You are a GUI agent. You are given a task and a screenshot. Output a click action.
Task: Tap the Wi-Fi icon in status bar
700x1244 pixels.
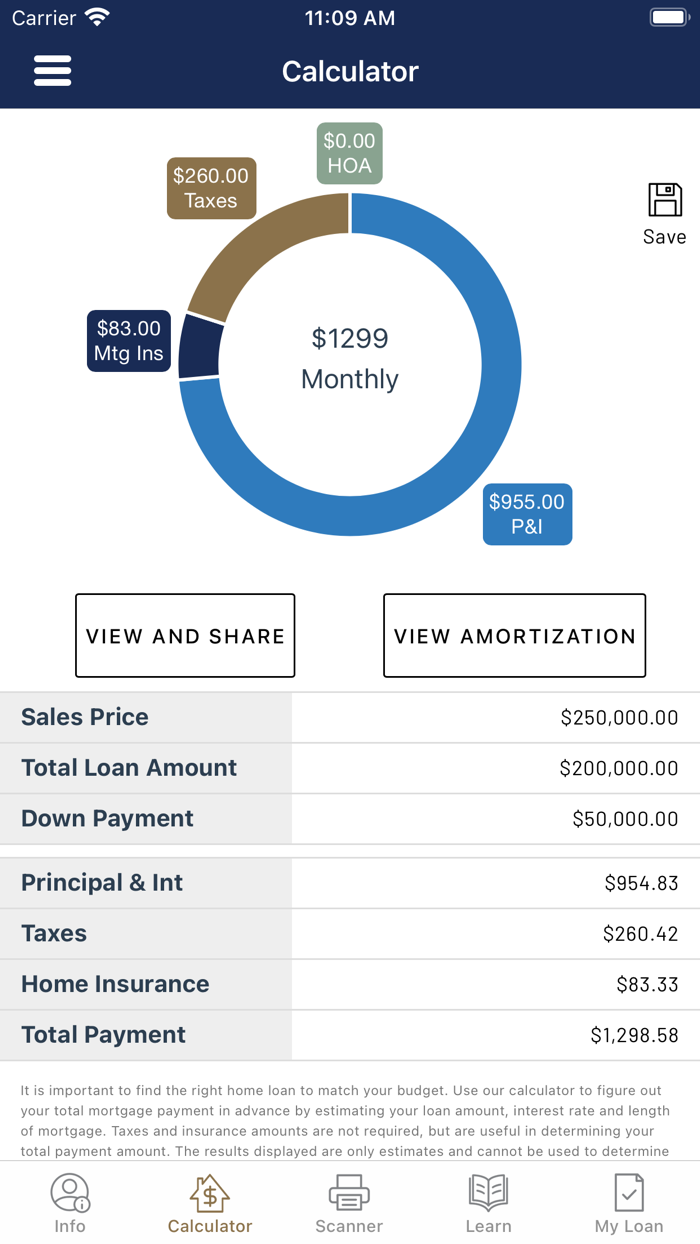(97, 16)
